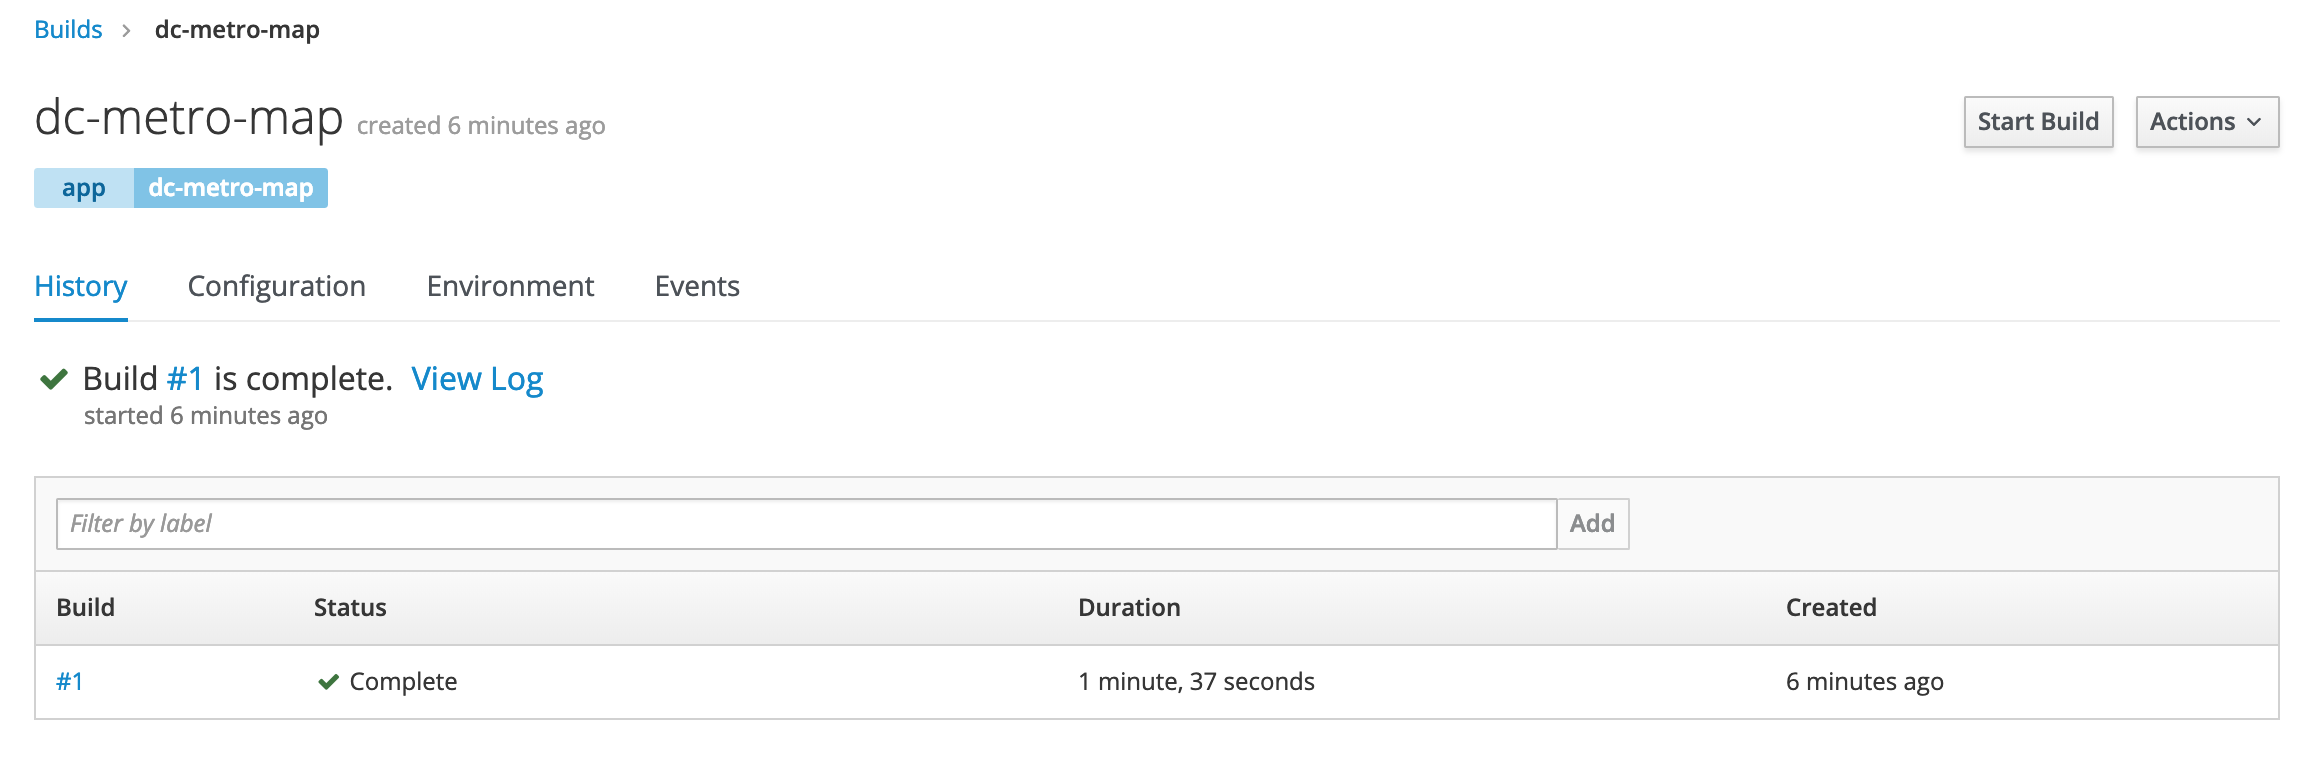Switch to the Configuration tab
2312x764 pixels.
[x=277, y=287]
